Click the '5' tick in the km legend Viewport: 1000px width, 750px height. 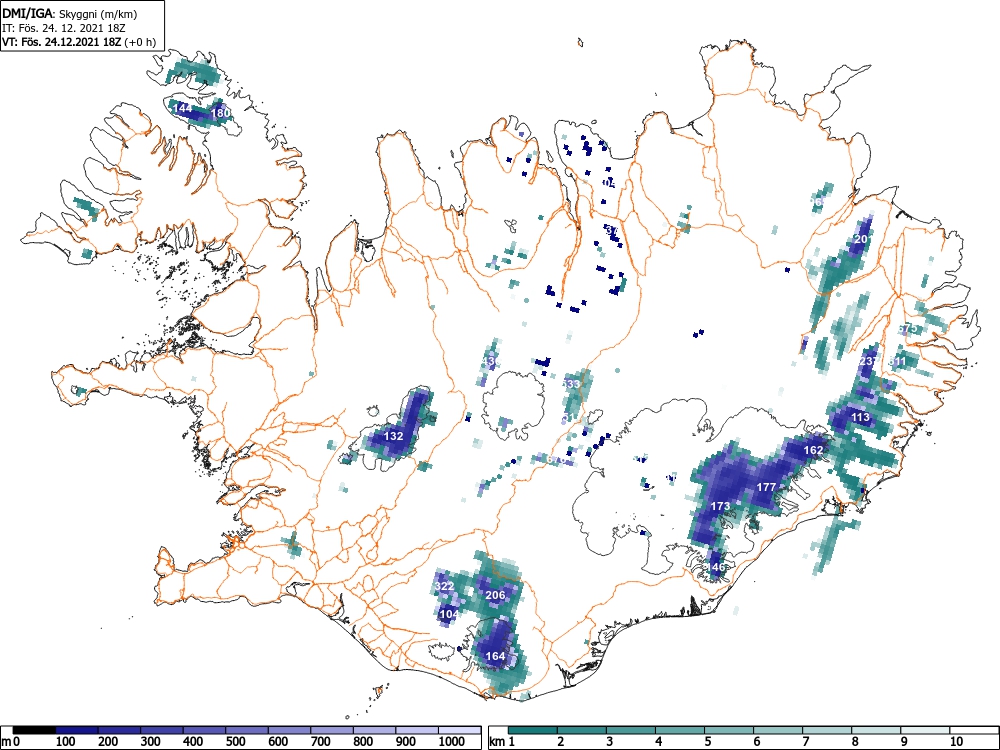(x=708, y=742)
